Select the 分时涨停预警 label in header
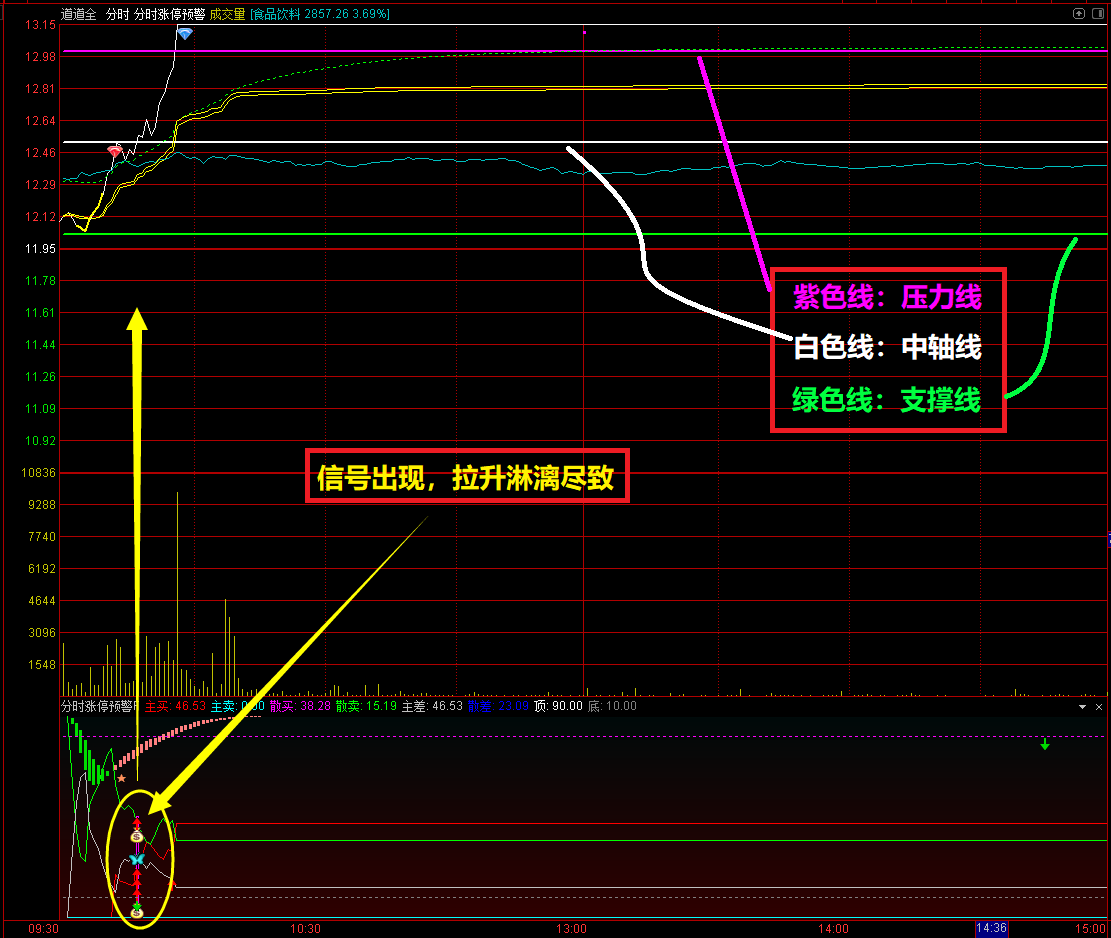 click(x=169, y=14)
